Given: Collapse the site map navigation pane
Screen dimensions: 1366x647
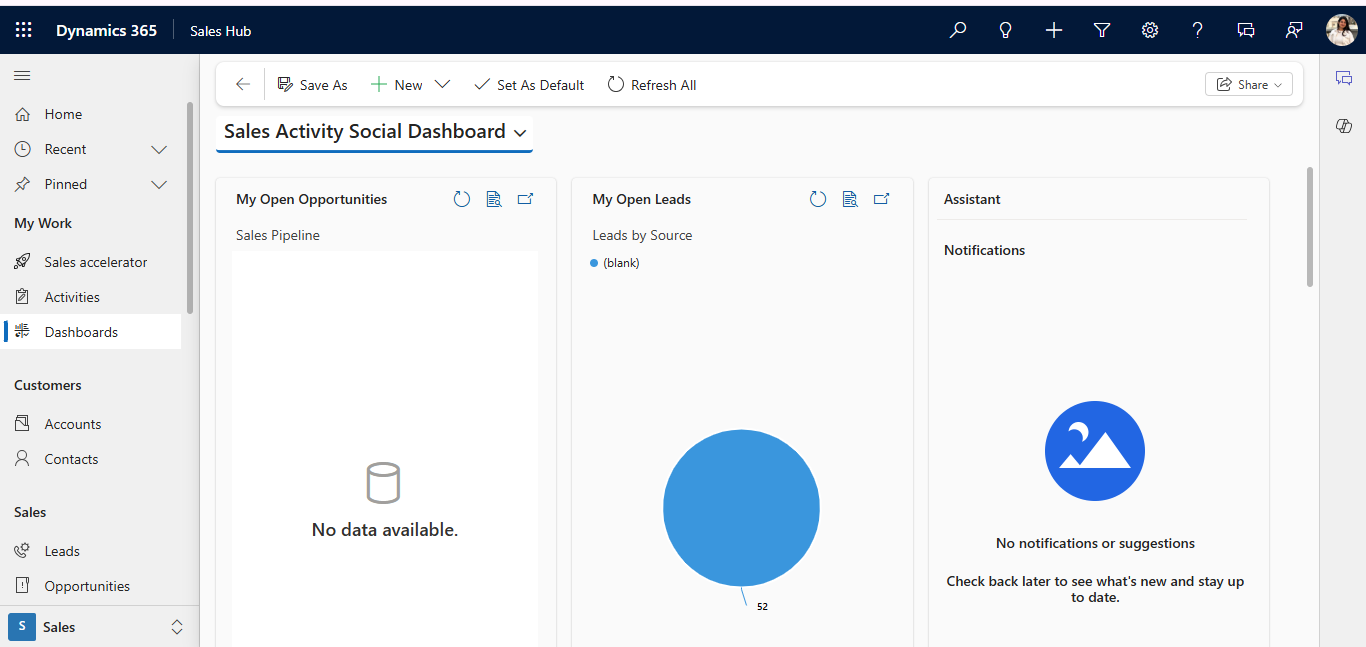Looking at the screenshot, I should click(x=21, y=75).
